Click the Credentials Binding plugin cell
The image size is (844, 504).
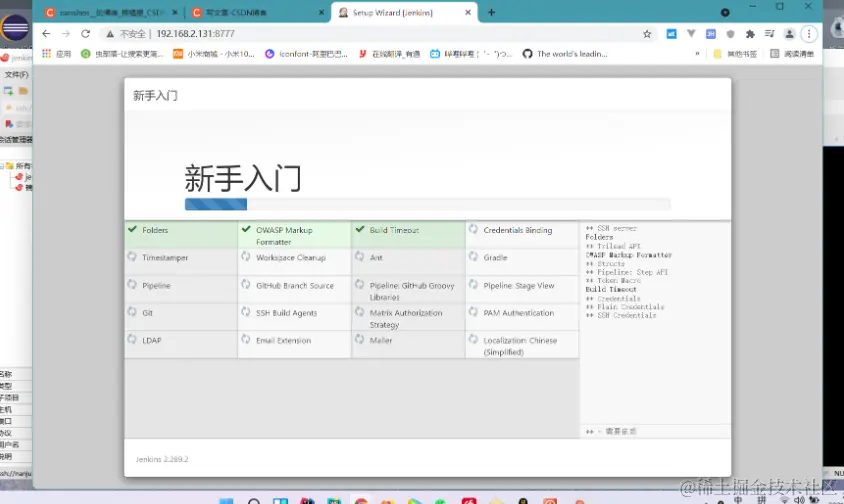tap(522, 235)
